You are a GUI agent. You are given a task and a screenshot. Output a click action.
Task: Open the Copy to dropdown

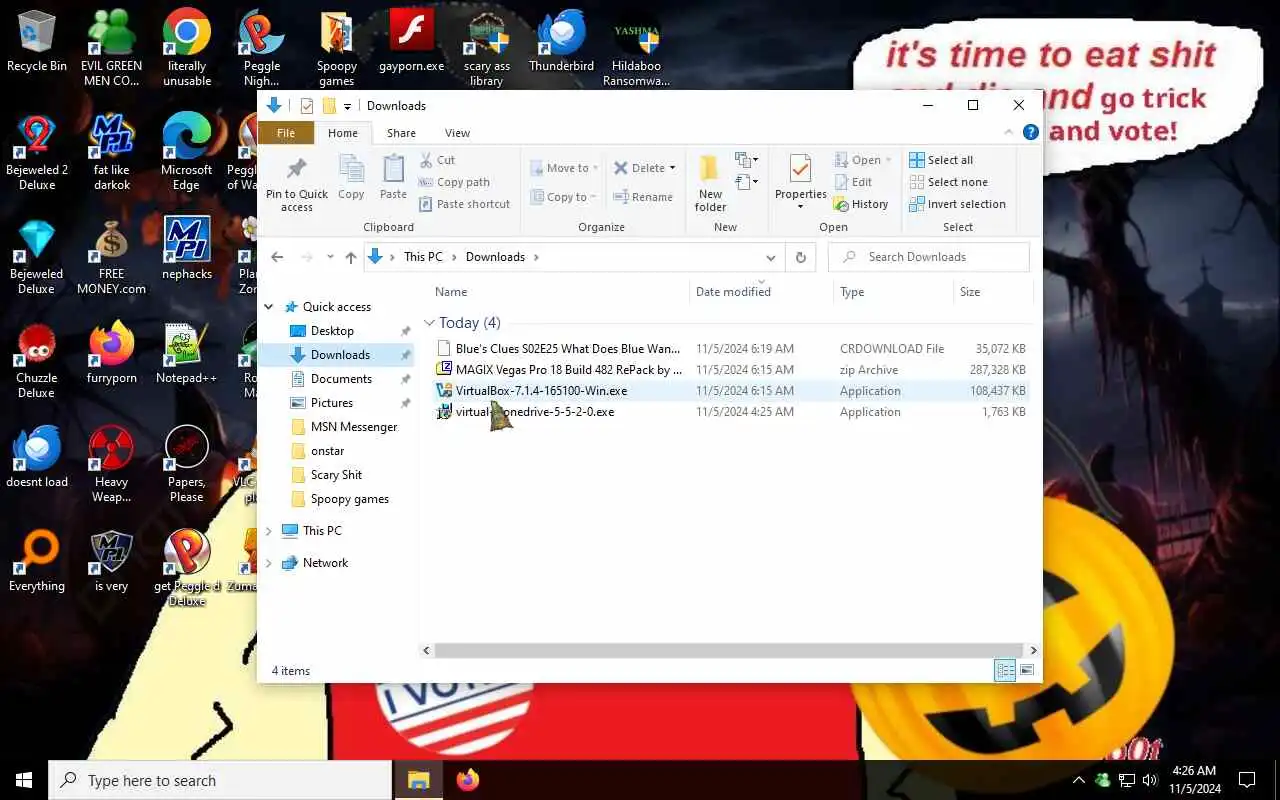click(x=563, y=197)
